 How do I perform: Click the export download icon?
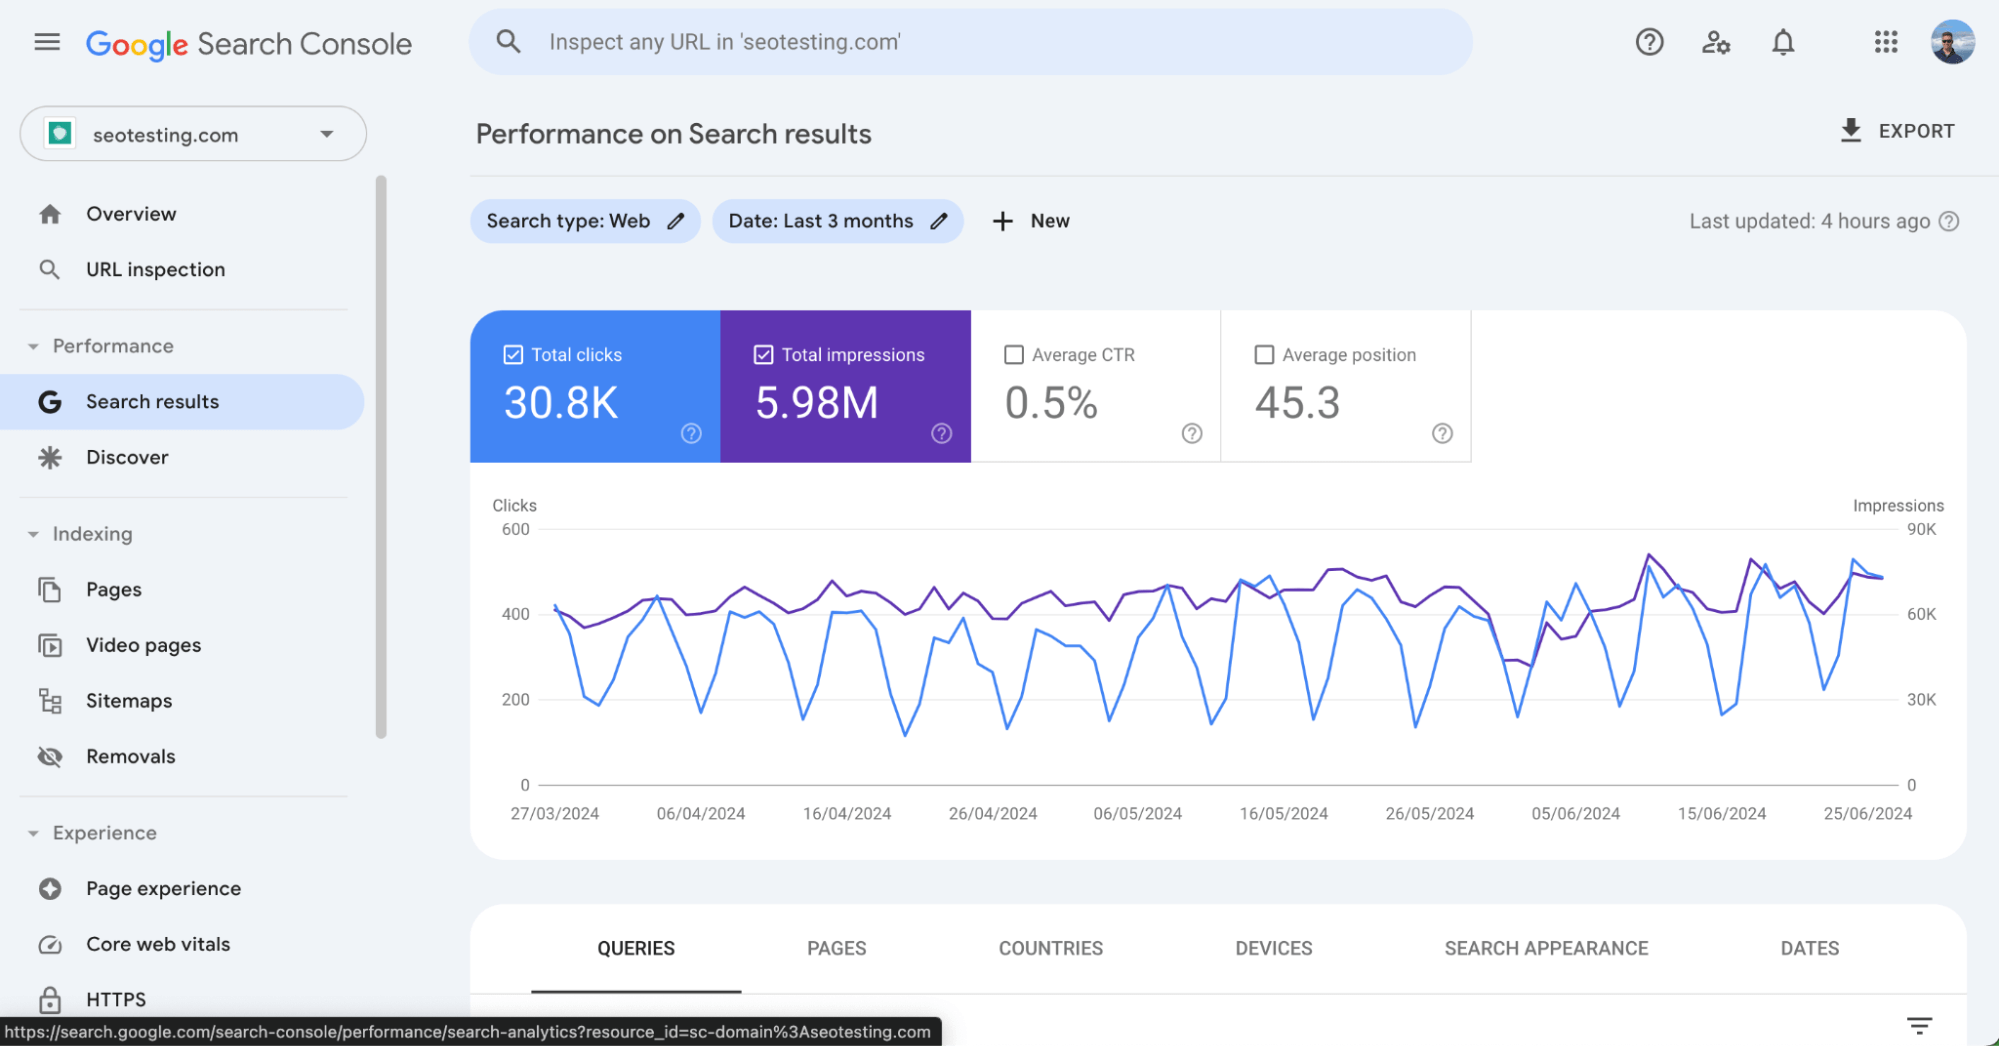point(1851,131)
